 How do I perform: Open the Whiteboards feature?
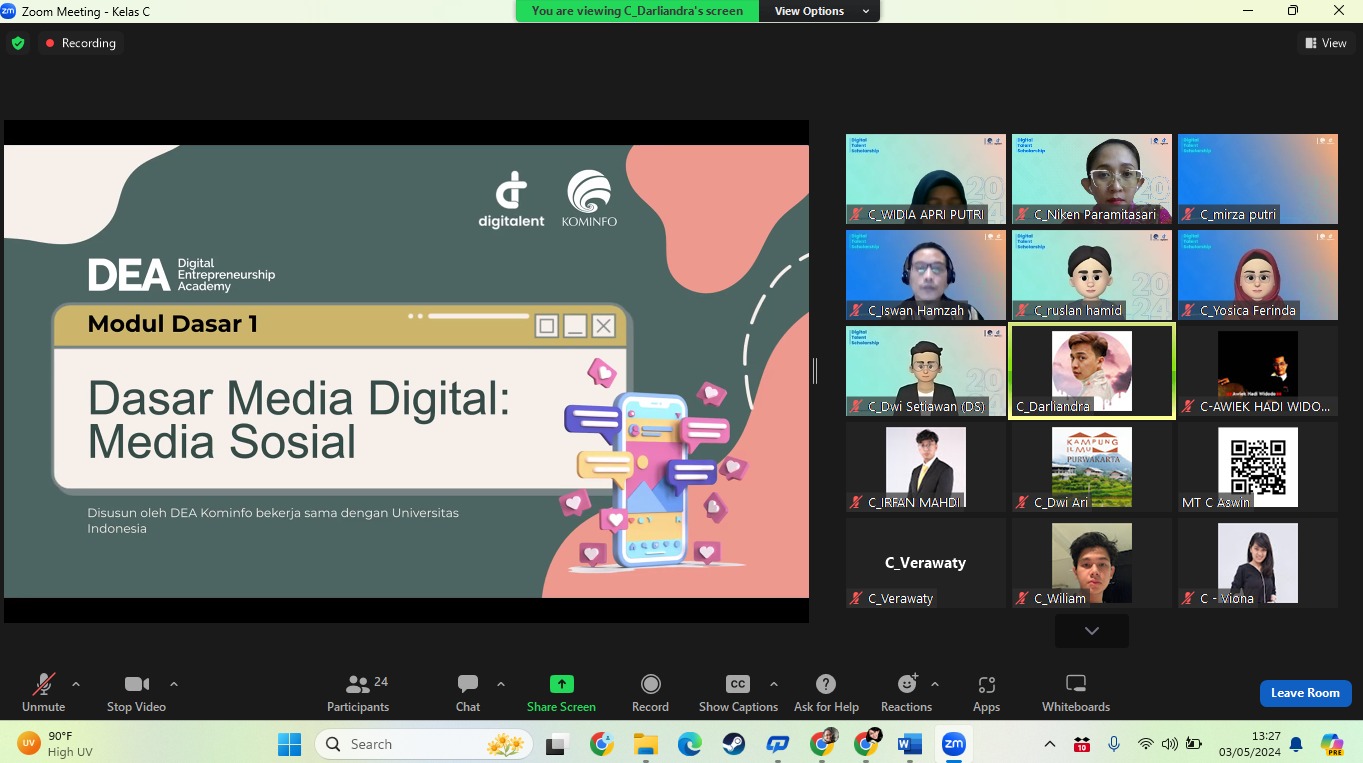(x=1075, y=691)
